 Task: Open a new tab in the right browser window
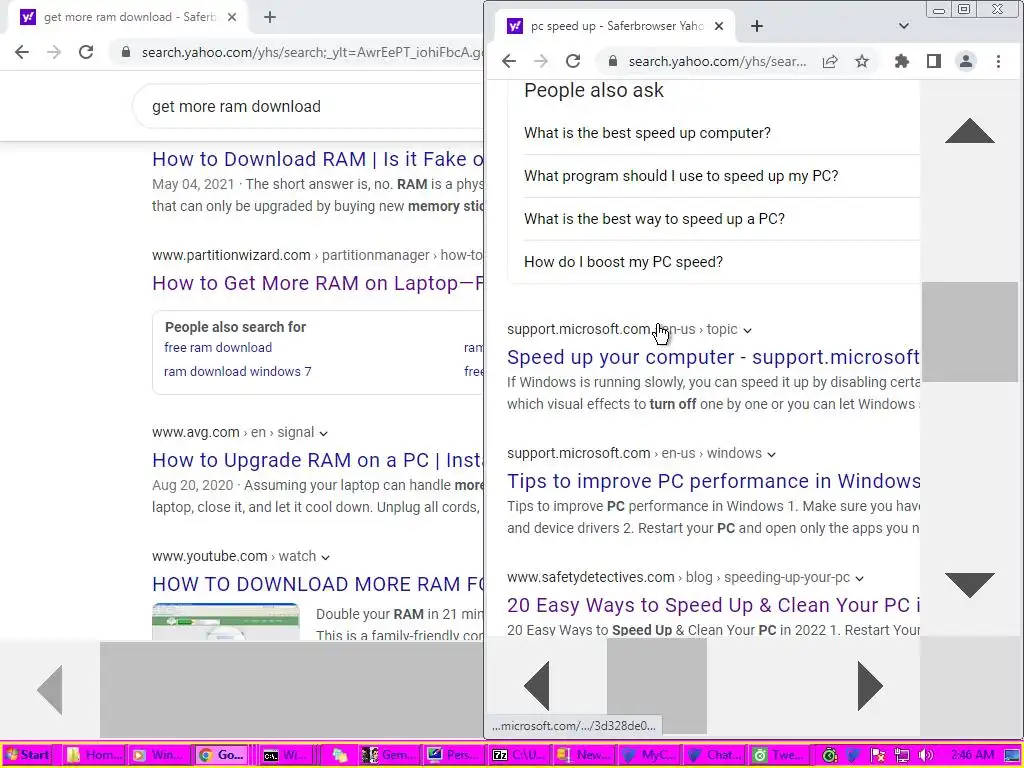[x=757, y=26]
